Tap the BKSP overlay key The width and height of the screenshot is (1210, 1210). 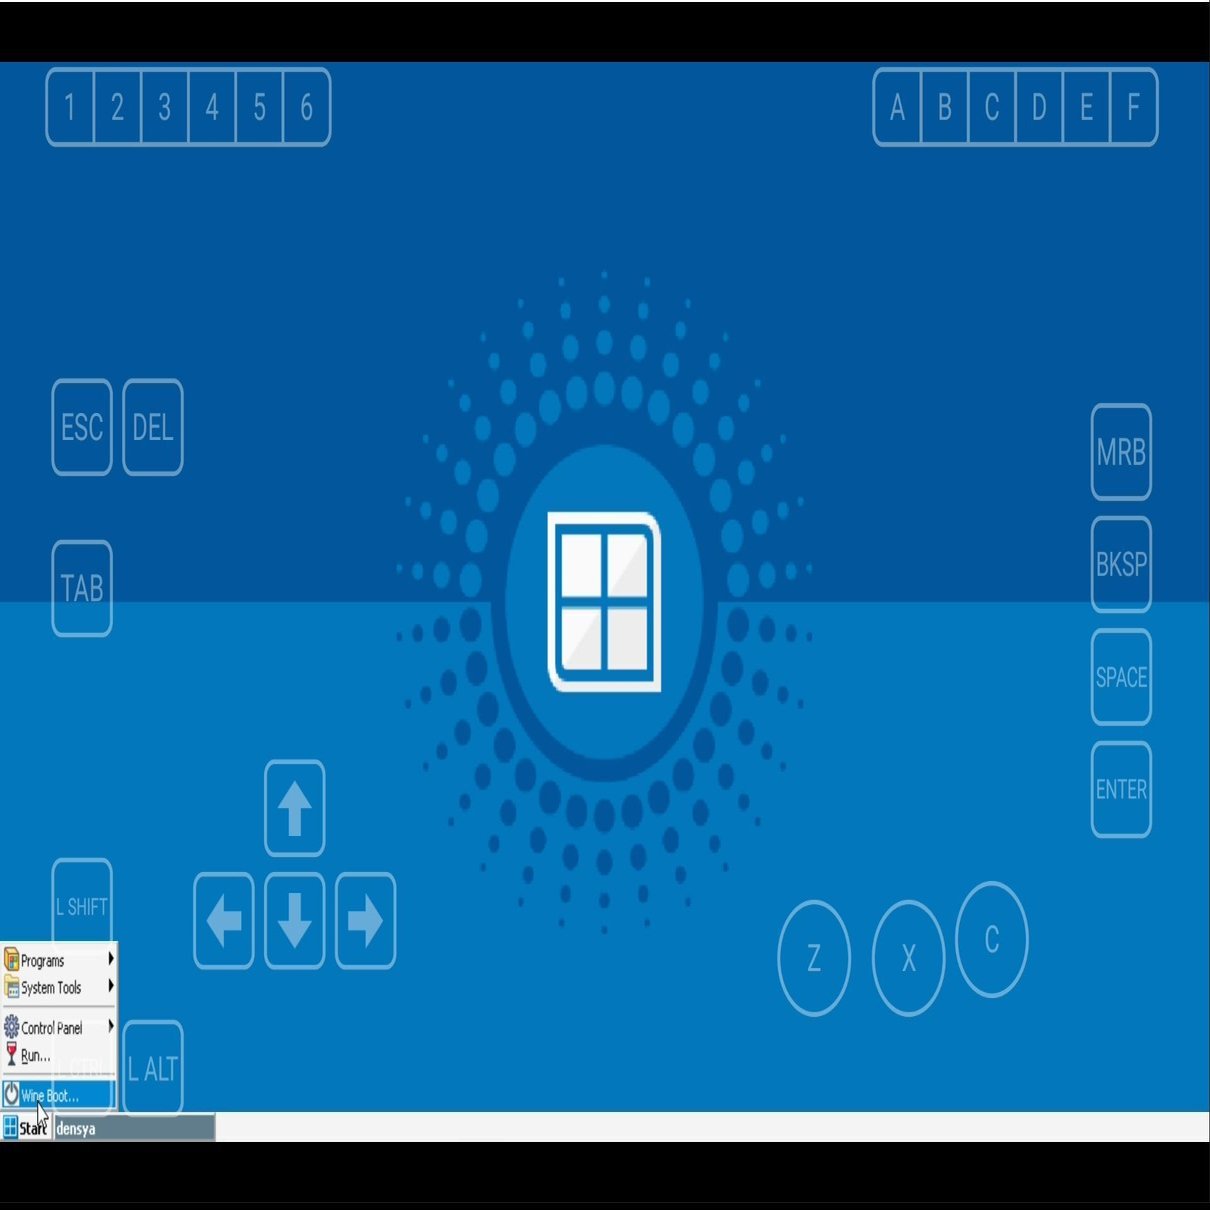1121,565
